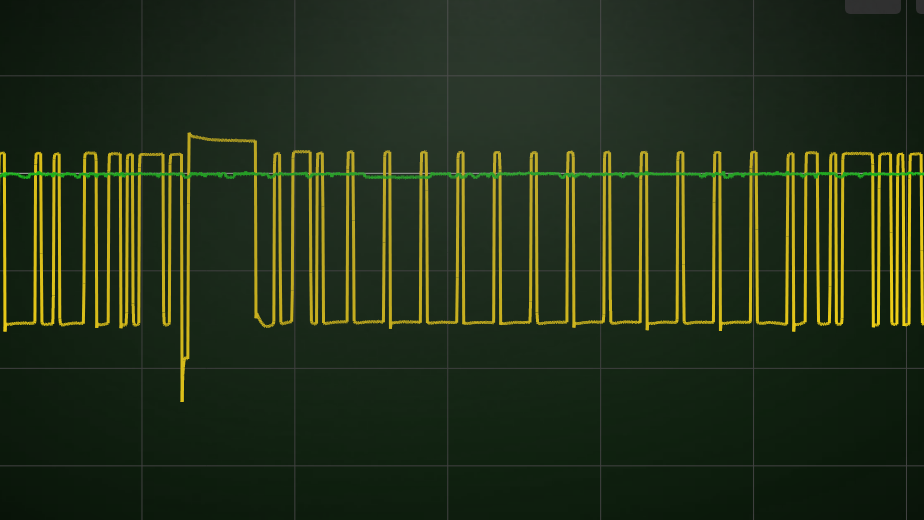The width and height of the screenshot is (924, 520).
Task: Click the topmost horizontal grid line
Action: click(x=462, y=75)
